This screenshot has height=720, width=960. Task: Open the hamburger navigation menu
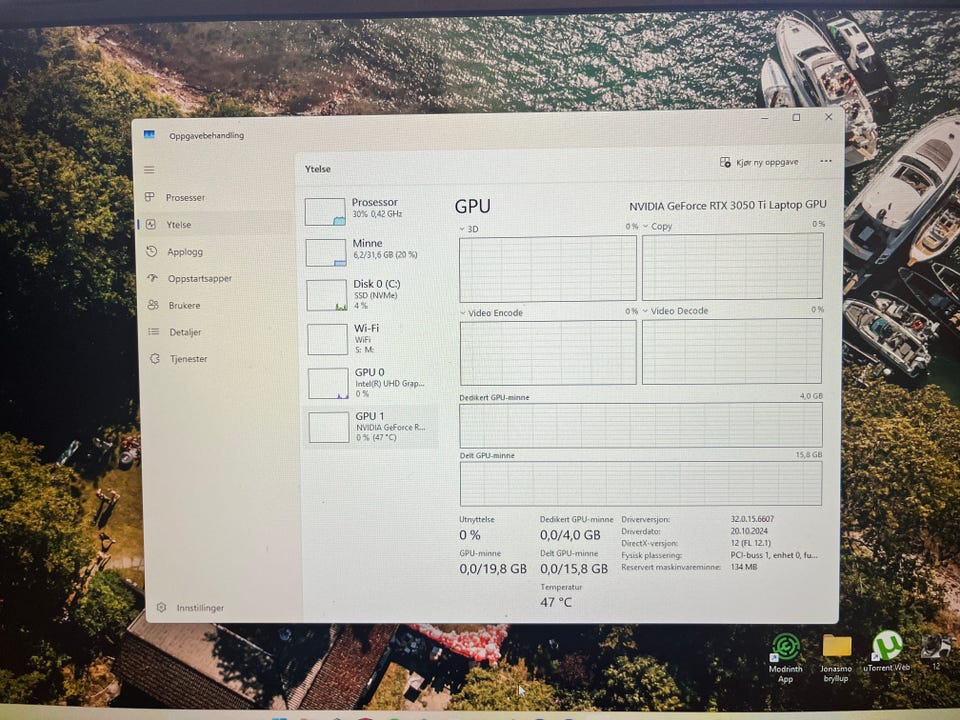coord(149,170)
